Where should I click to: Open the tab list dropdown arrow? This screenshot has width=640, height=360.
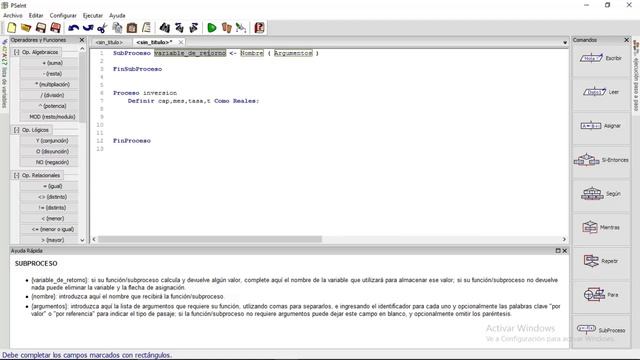(565, 42)
